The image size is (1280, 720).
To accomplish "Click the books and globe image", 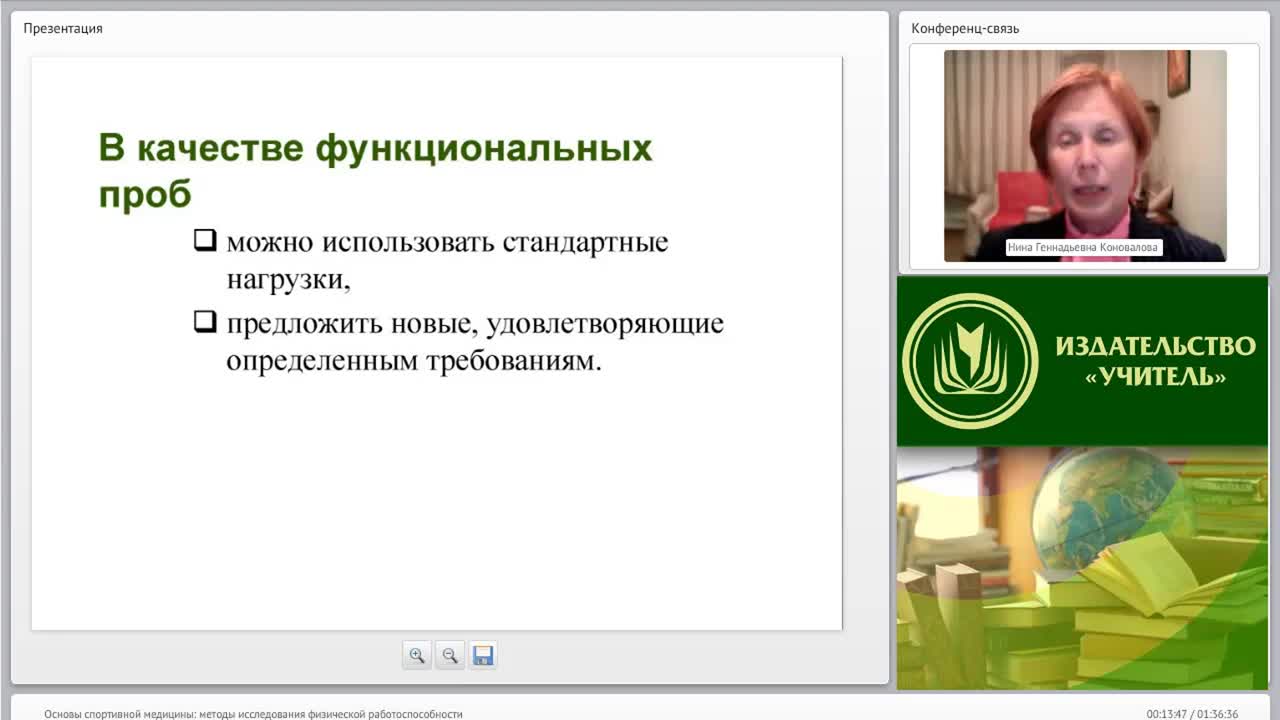I will [x=1082, y=568].
